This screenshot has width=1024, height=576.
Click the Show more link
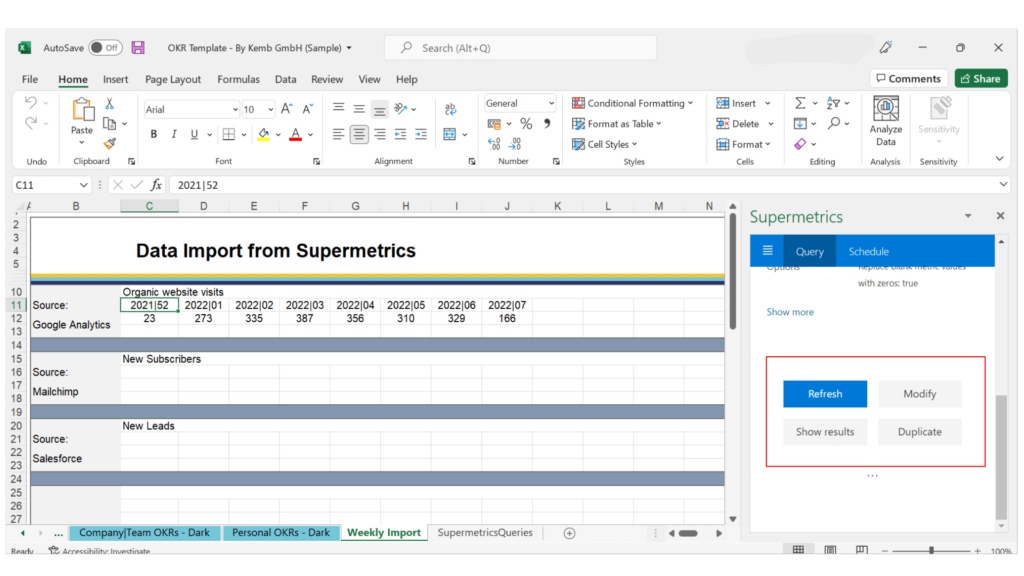(x=790, y=312)
